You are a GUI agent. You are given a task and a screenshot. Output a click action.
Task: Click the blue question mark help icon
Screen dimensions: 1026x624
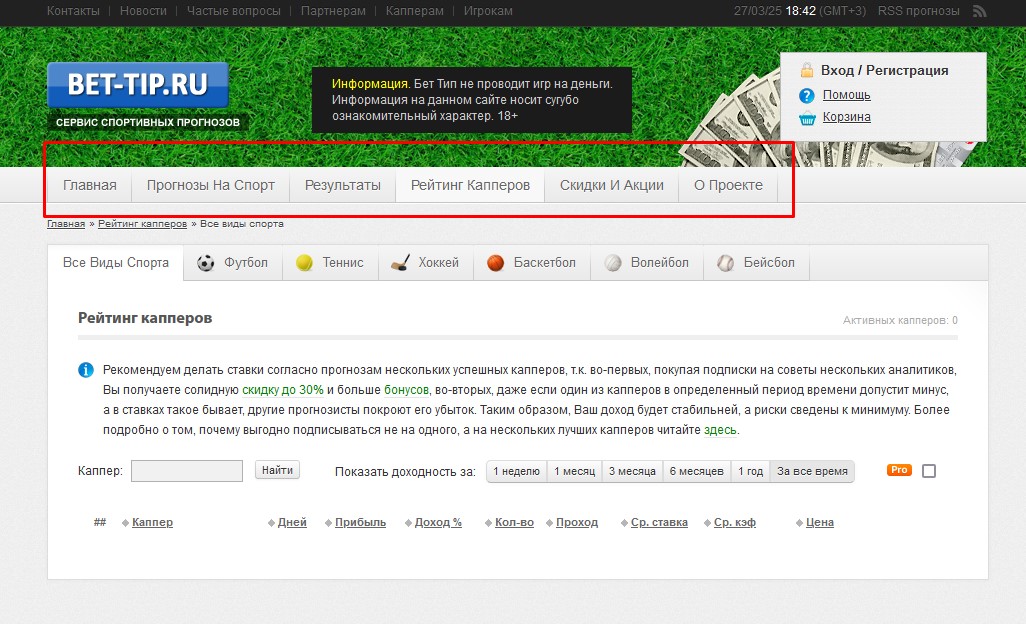point(807,95)
